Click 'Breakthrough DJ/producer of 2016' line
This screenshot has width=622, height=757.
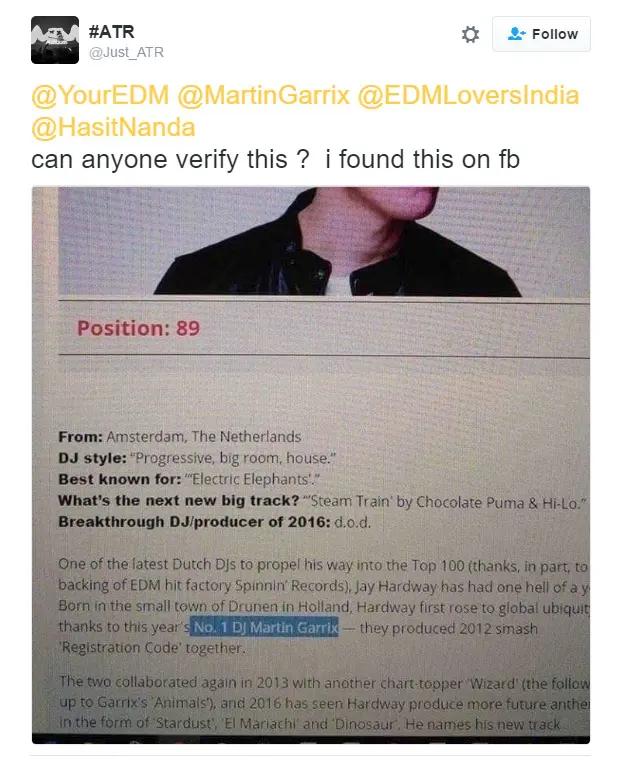(x=214, y=522)
